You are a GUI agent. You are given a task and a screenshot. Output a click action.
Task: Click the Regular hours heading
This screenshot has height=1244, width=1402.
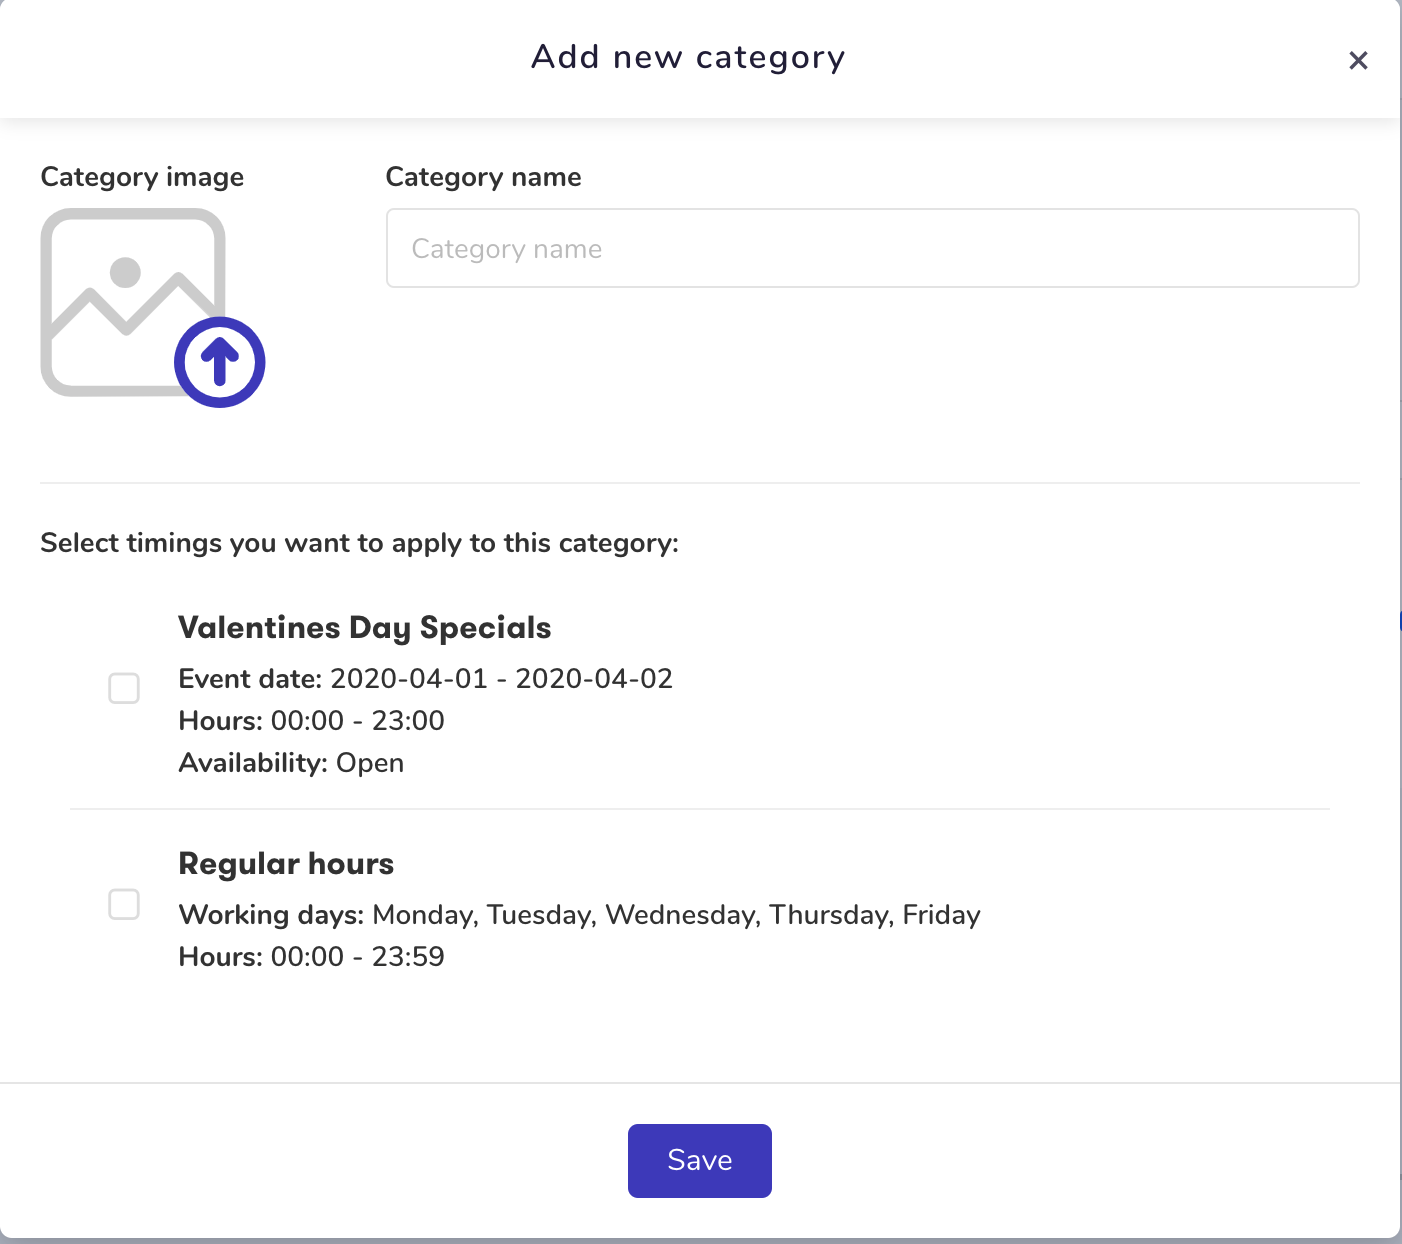pyautogui.click(x=286, y=863)
